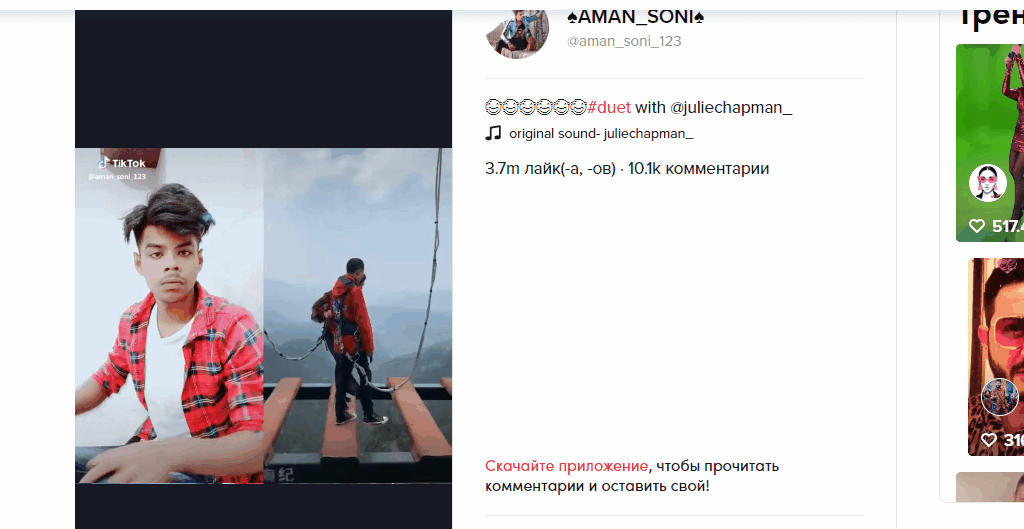This screenshot has height=529, width=1024.
Task: Open sunglasses man trending video thumbnail
Action: (x=996, y=357)
